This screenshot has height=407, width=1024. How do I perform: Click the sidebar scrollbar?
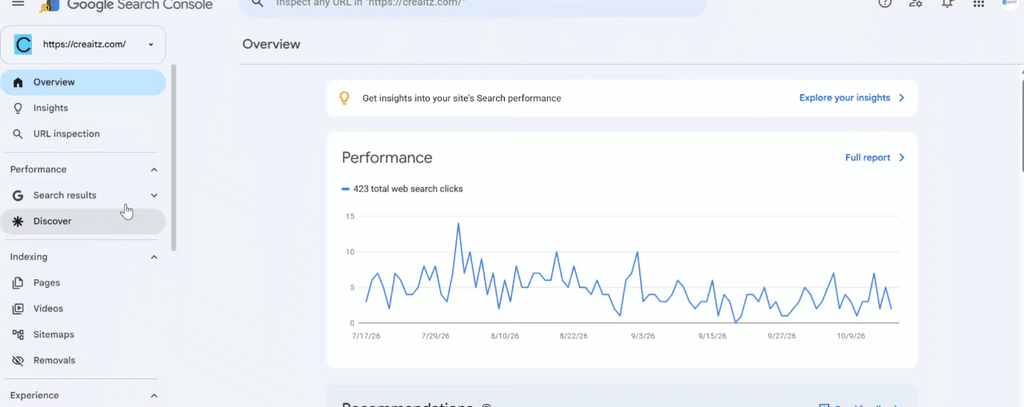[174, 157]
